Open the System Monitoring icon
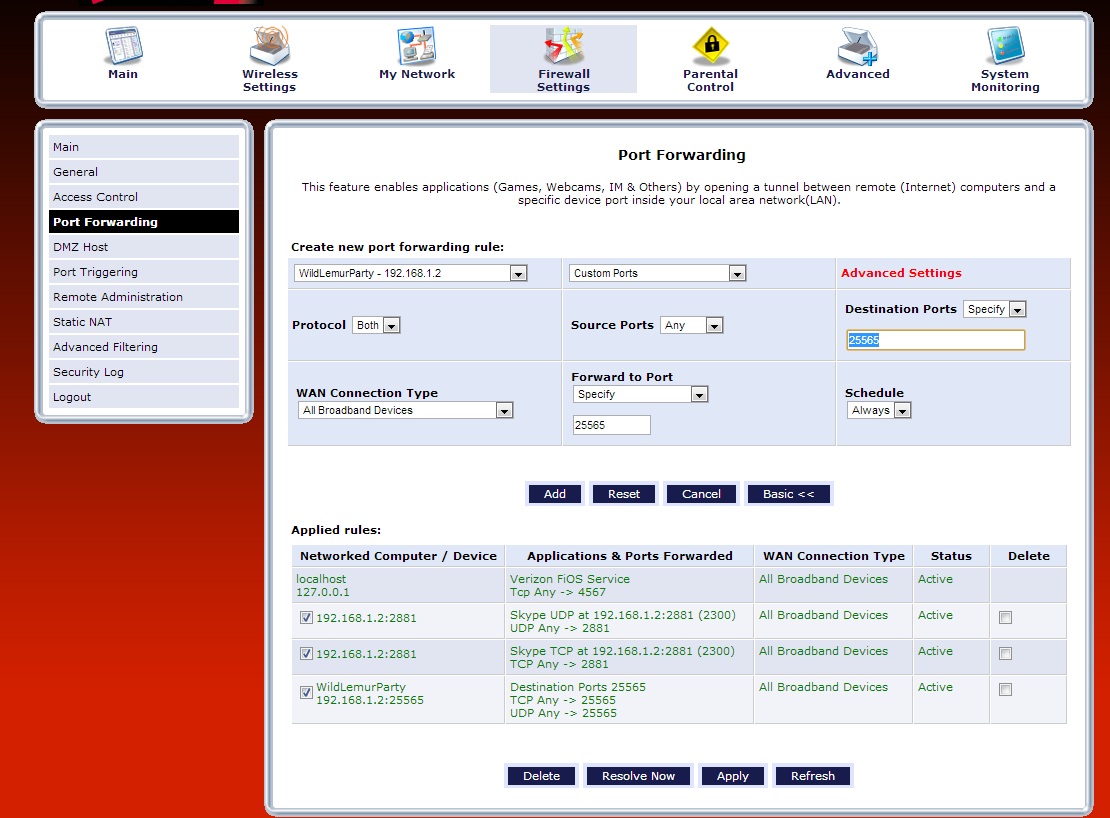1110x818 pixels. point(1005,46)
